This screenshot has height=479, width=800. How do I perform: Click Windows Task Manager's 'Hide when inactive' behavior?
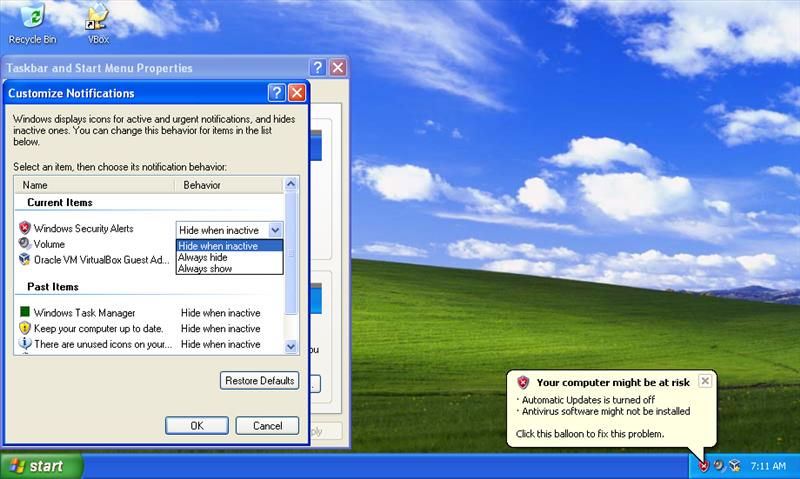pos(220,313)
